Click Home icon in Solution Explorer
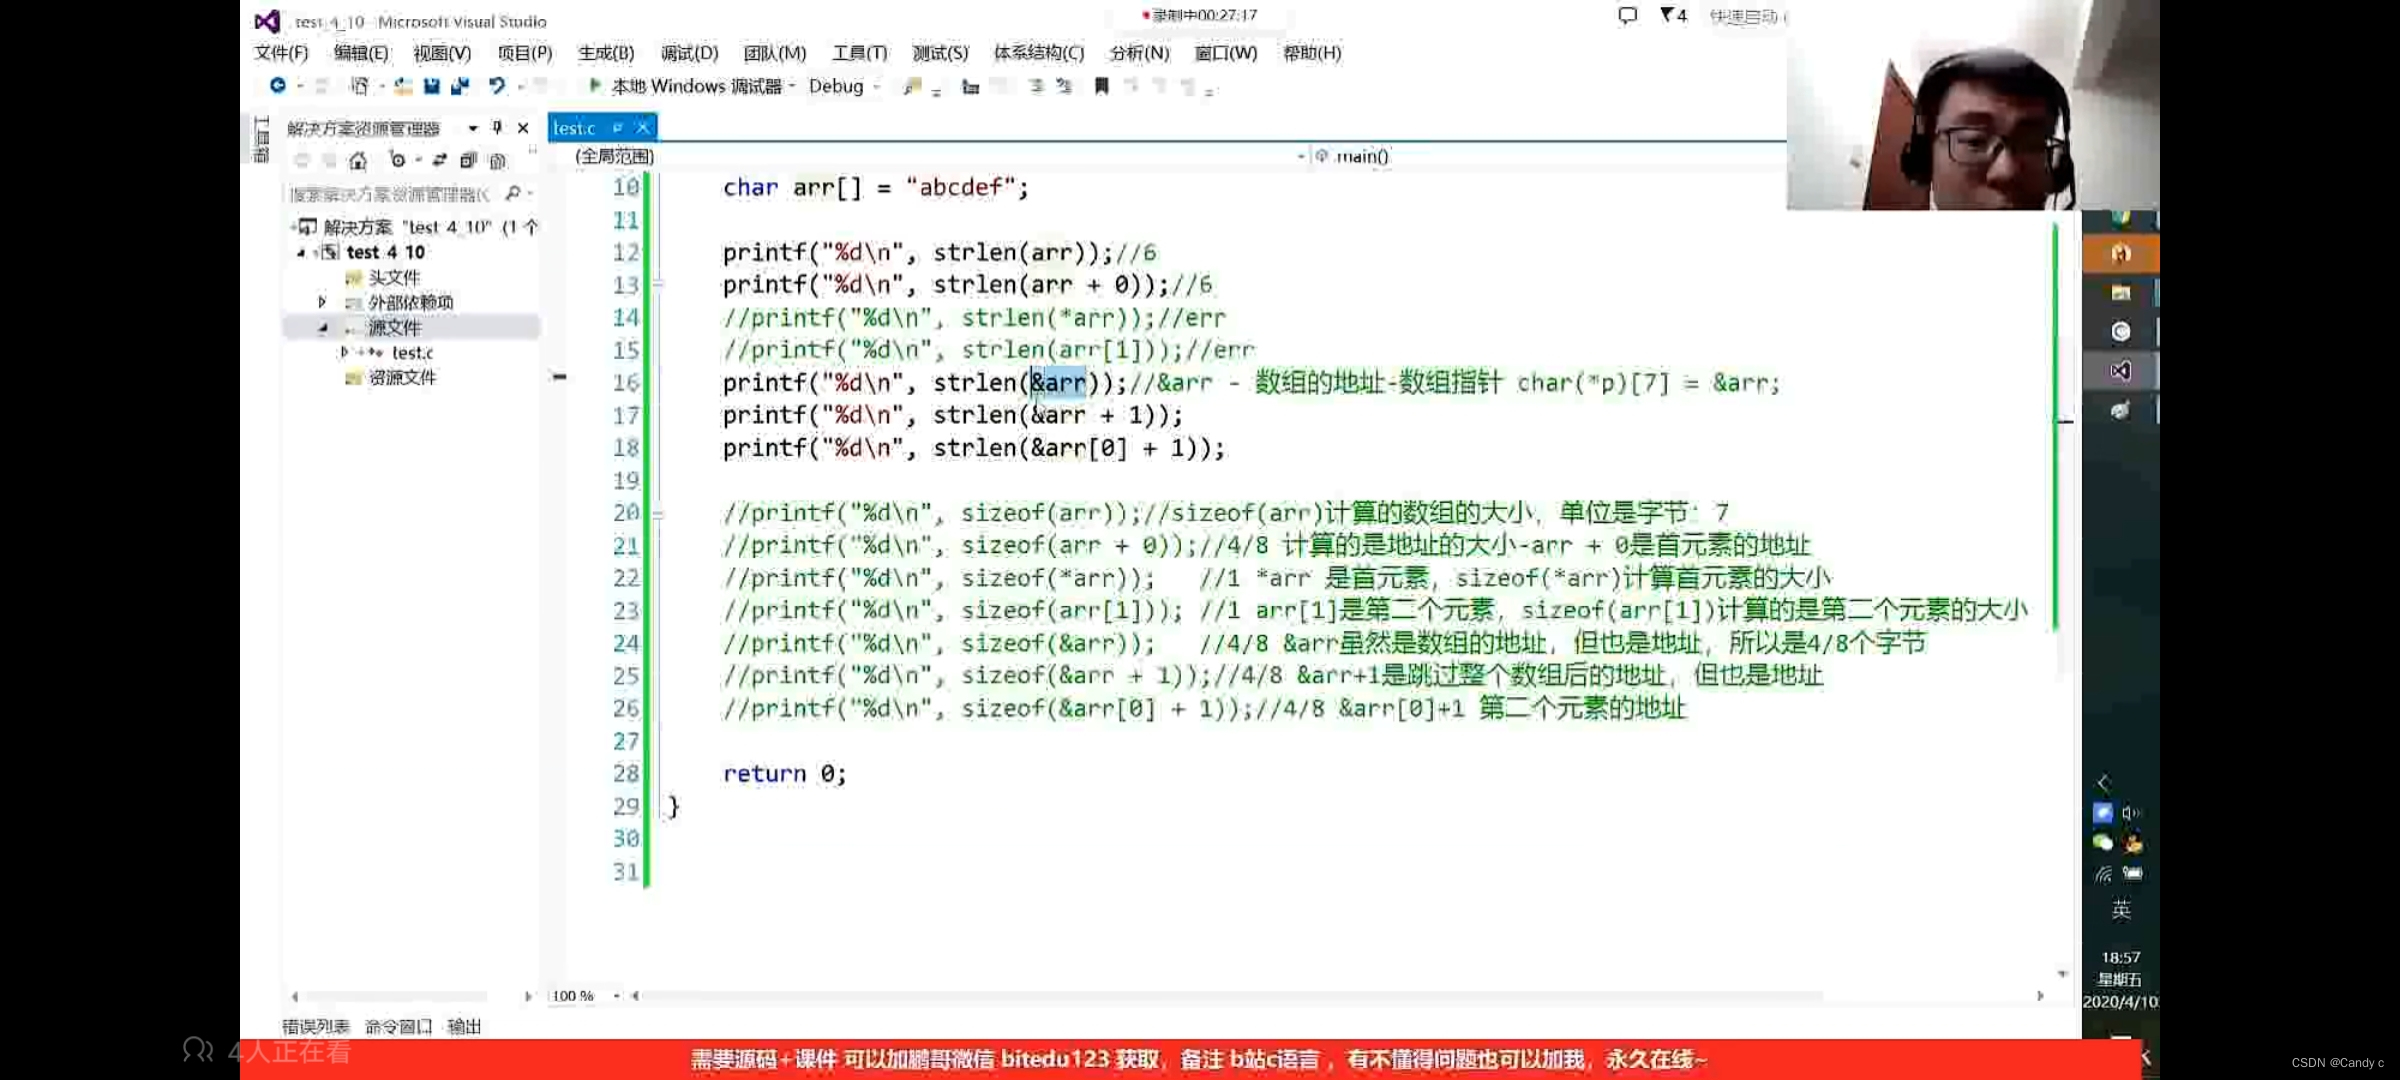 [358, 160]
